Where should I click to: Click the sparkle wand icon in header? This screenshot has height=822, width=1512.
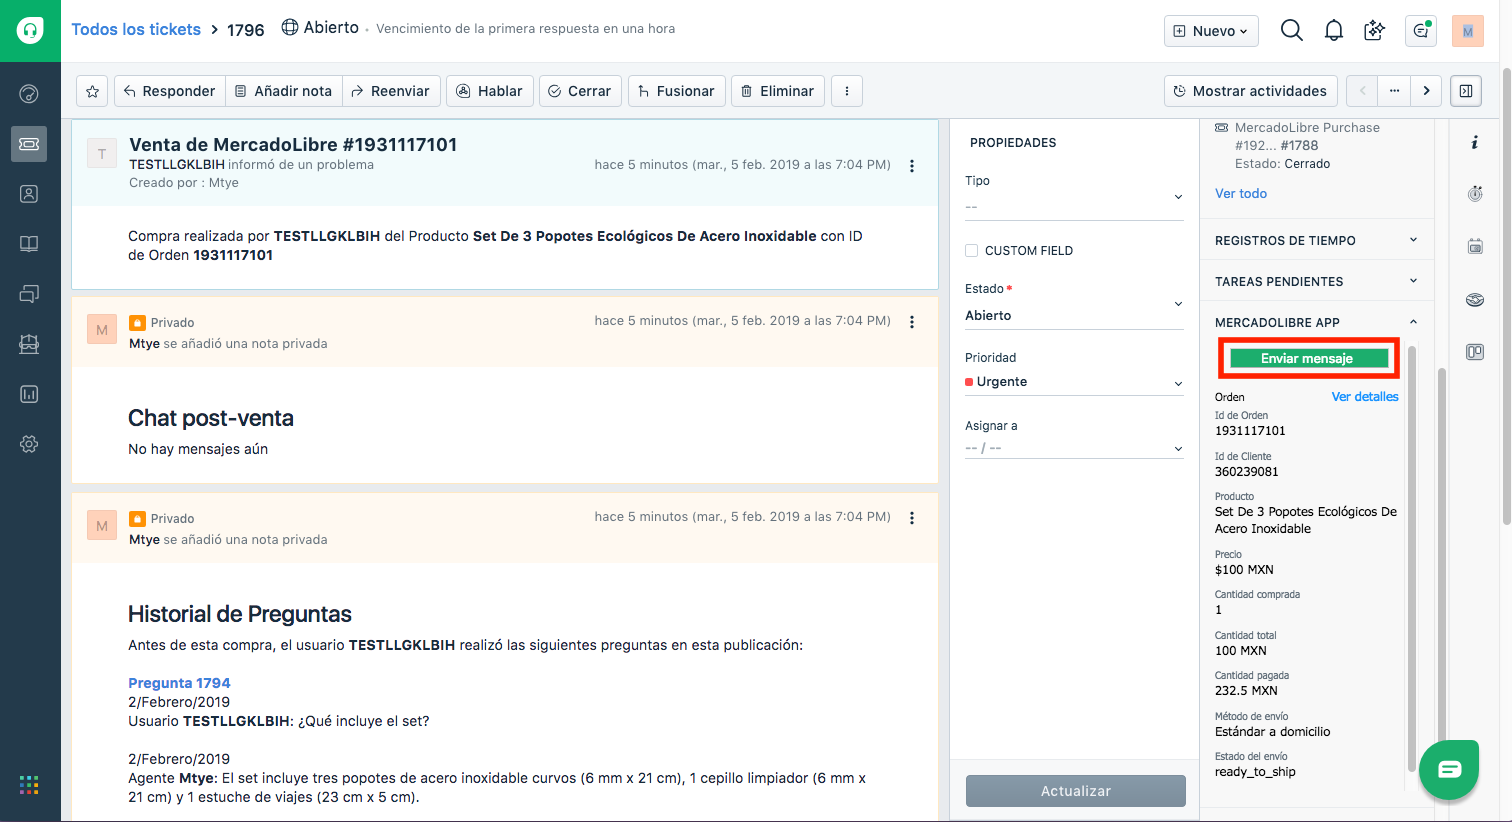[1375, 31]
